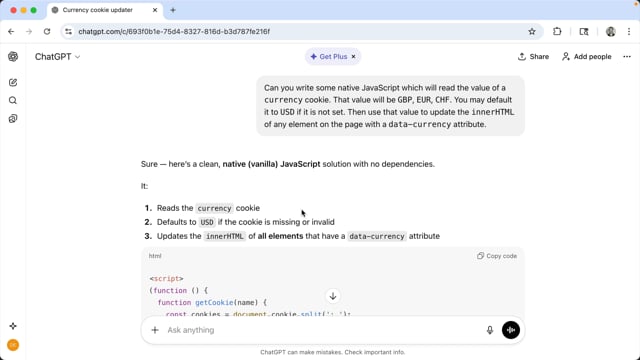Screen dimensions: 640x360
Task: Click the browser forward arrow
Action: pyautogui.click(x=29, y=31)
